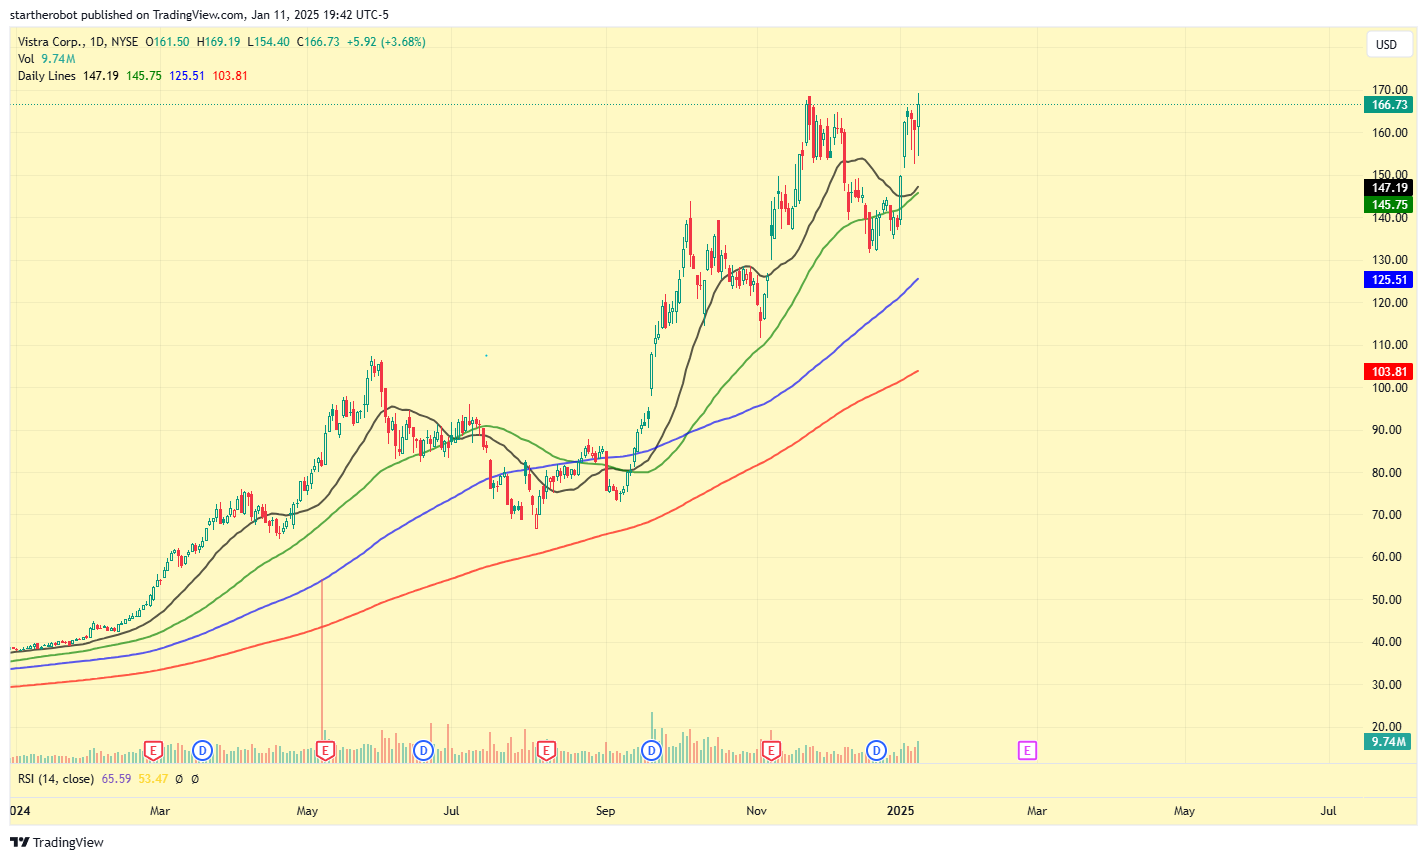This screenshot has height=860, width=1427.
Task: Click the black 147.19 price axis label
Action: coord(1388,188)
